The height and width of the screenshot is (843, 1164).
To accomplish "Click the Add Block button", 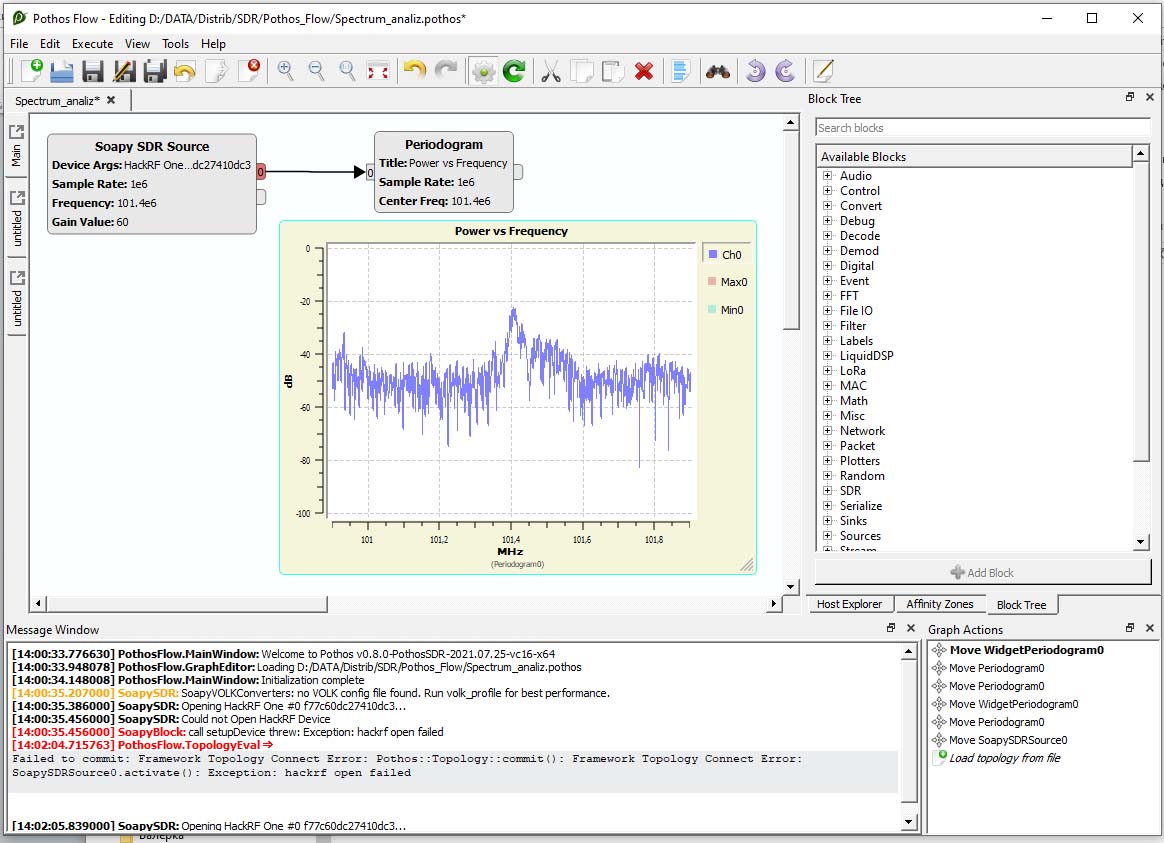I will pos(983,572).
